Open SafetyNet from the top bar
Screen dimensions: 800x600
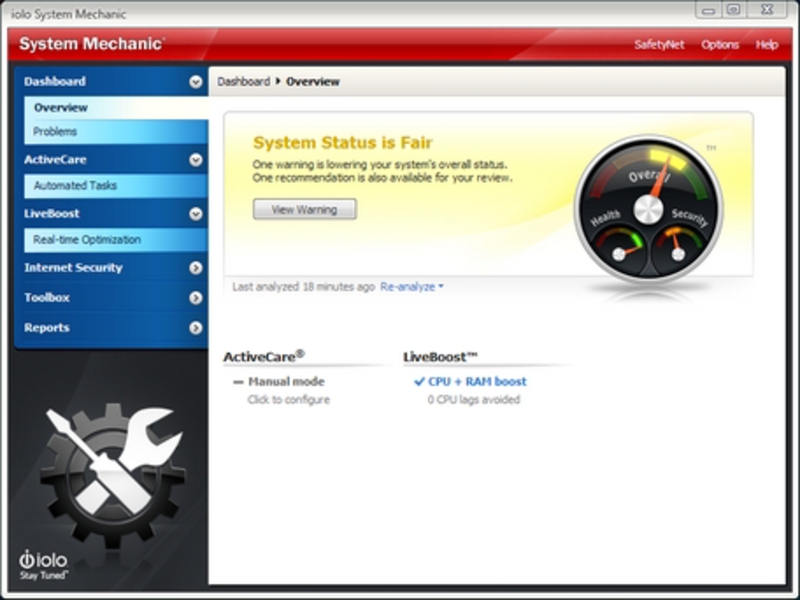coord(659,44)
